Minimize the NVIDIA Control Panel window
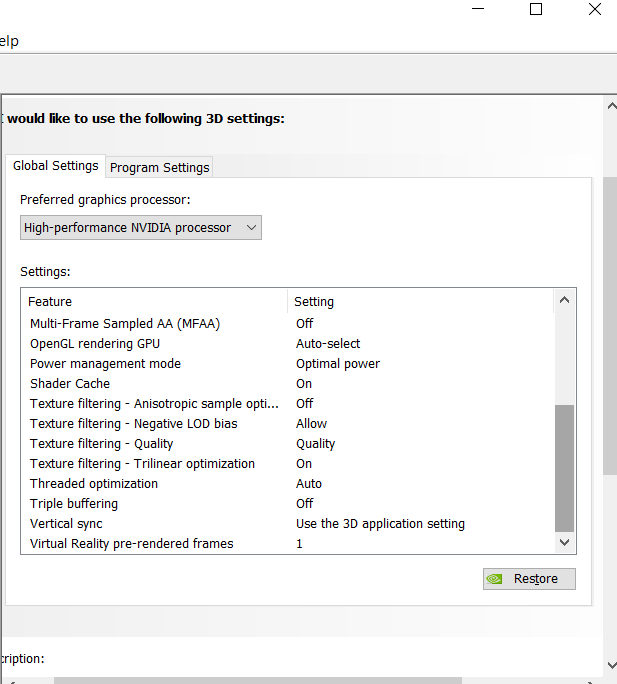Viewport: 617px width, 684px height. point(478,9)
